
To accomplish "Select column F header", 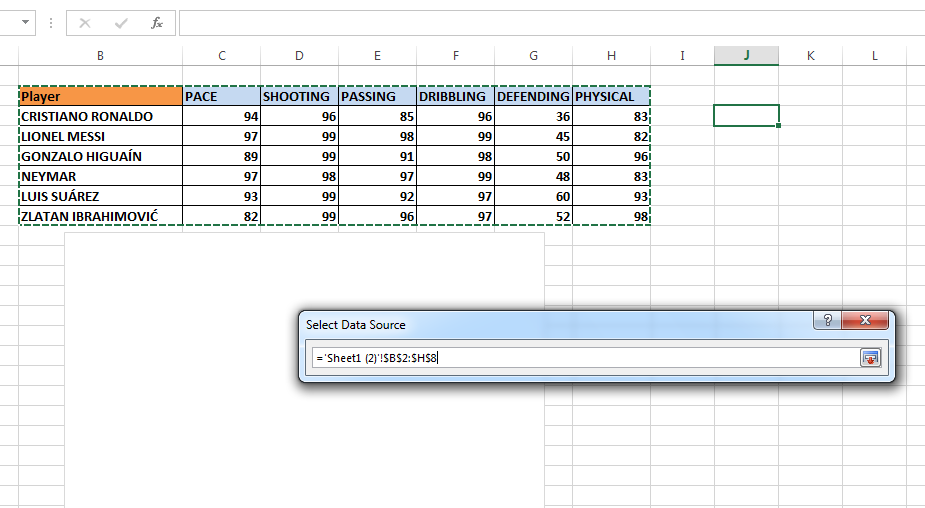I will point(455,55).
